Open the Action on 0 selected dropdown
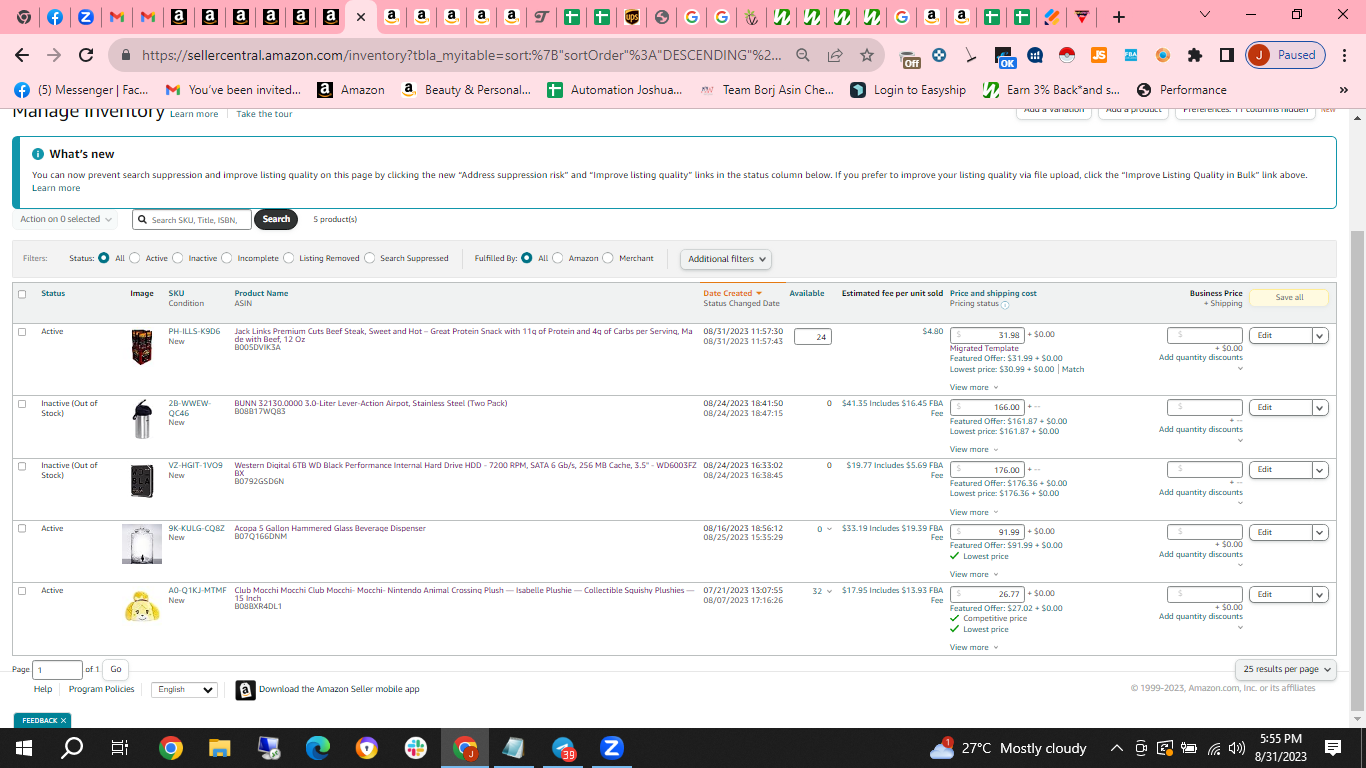This screenshot has height=768, width=1366. click(x=65, y=219)
